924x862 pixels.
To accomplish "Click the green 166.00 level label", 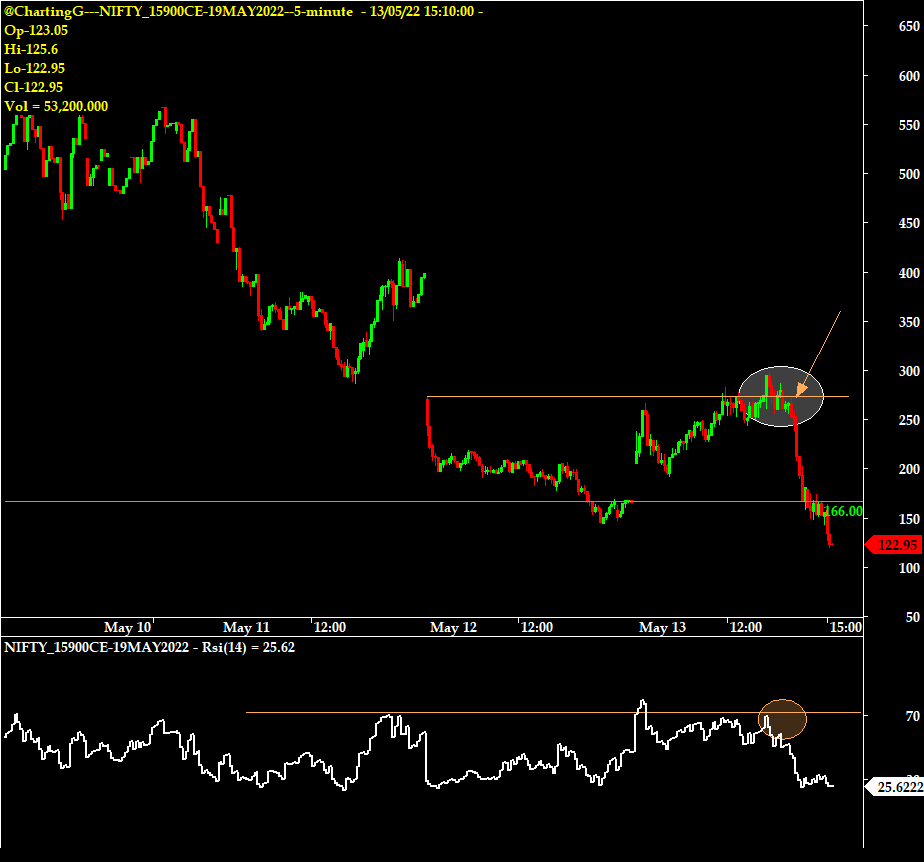I will tap(843, 511).
